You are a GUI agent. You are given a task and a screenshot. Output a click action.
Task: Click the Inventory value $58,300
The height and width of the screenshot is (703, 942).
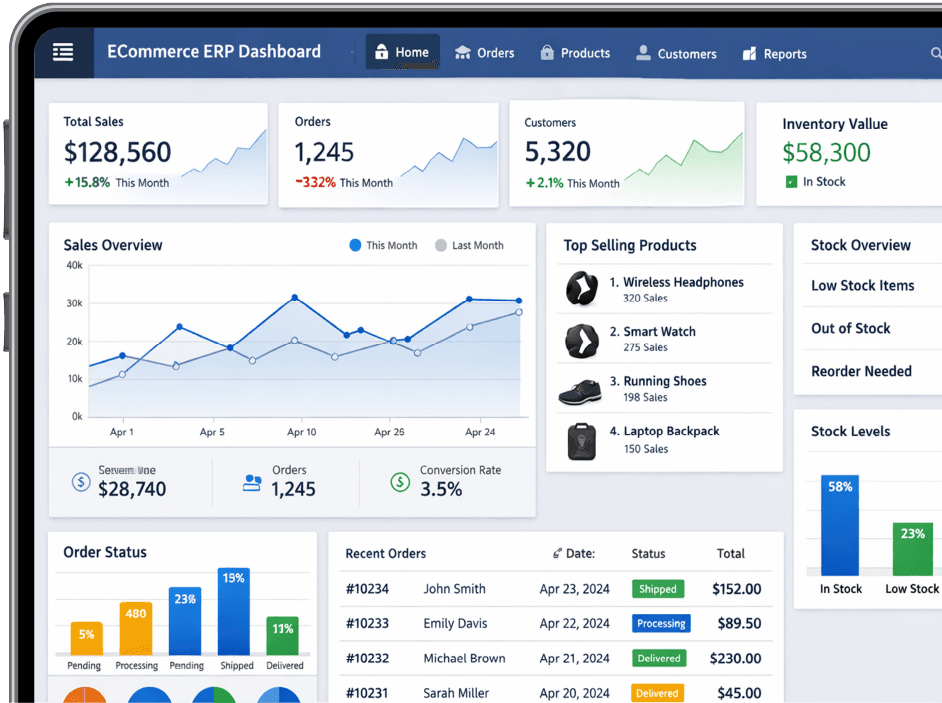826,153
